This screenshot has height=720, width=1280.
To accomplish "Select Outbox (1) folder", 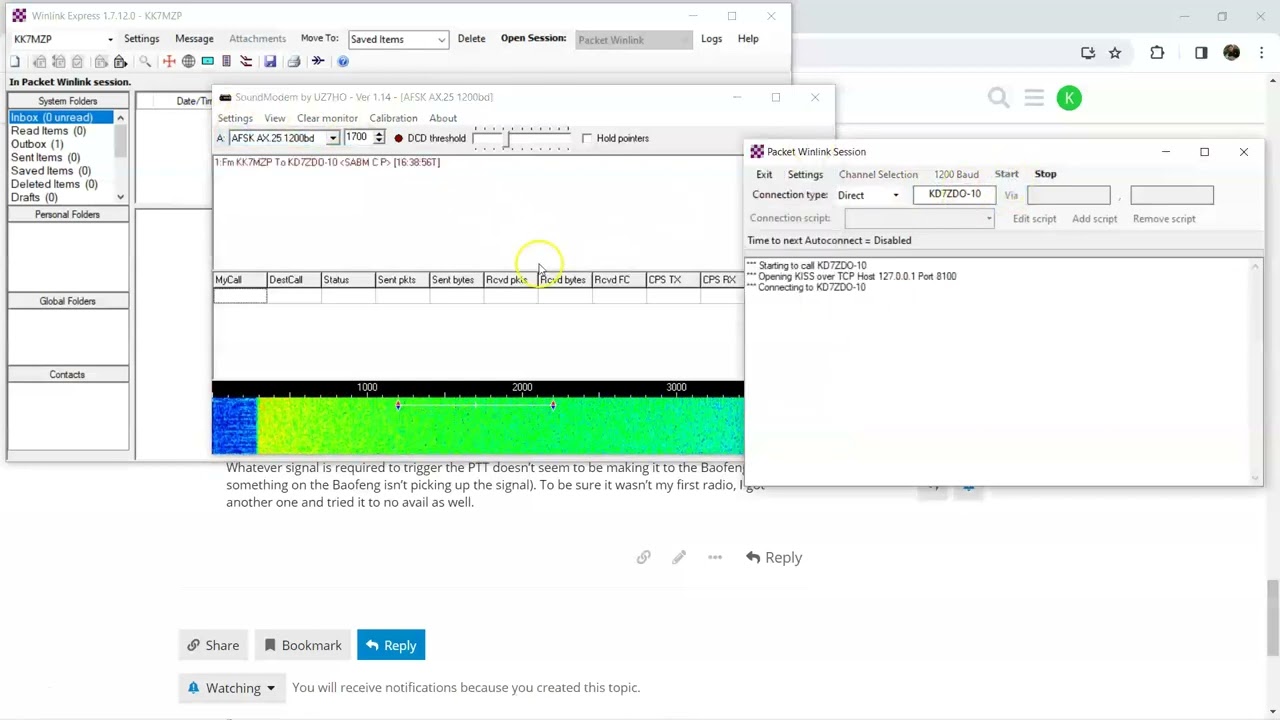I will tap(37, 144).
